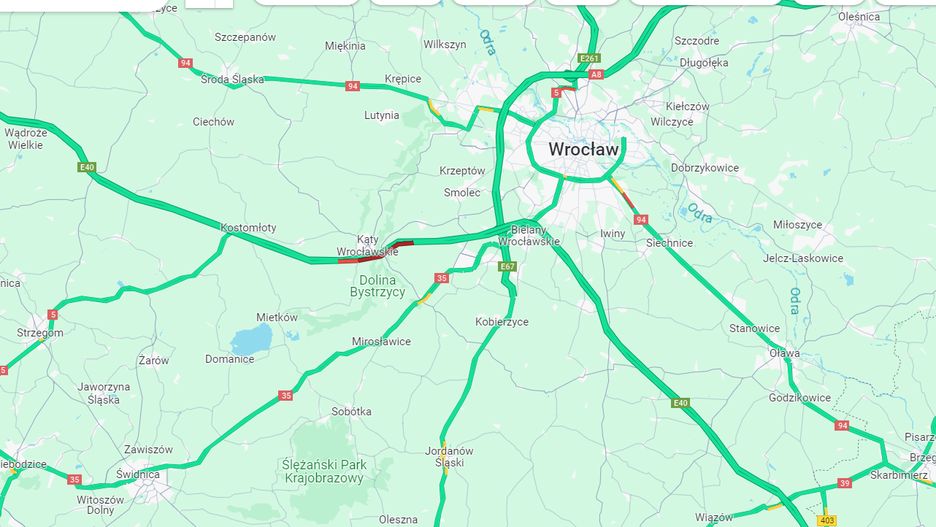
Task: Click the Jelcz-Laskowice town label
Action: 803,258
